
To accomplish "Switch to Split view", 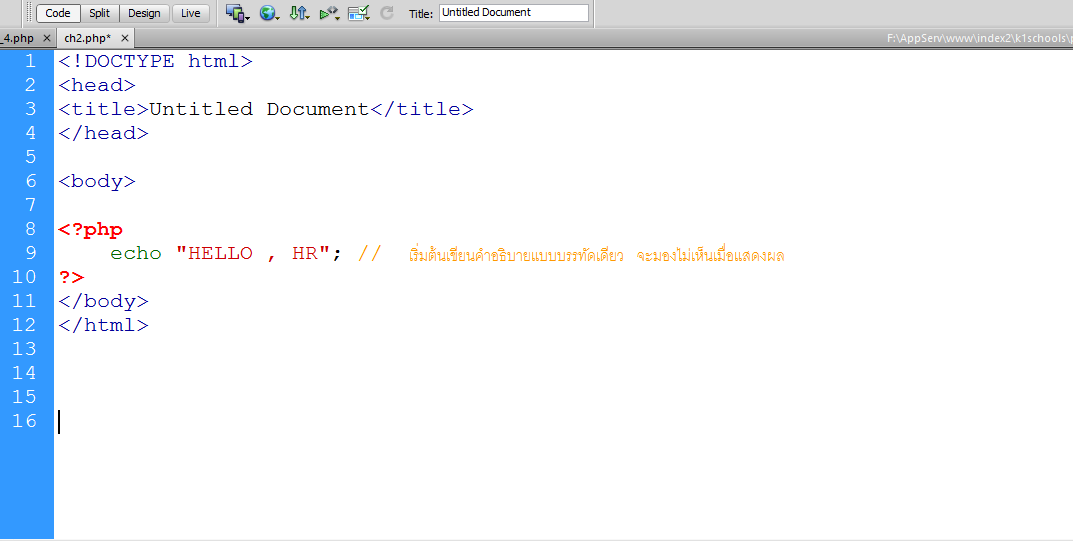I will (99, 13).
